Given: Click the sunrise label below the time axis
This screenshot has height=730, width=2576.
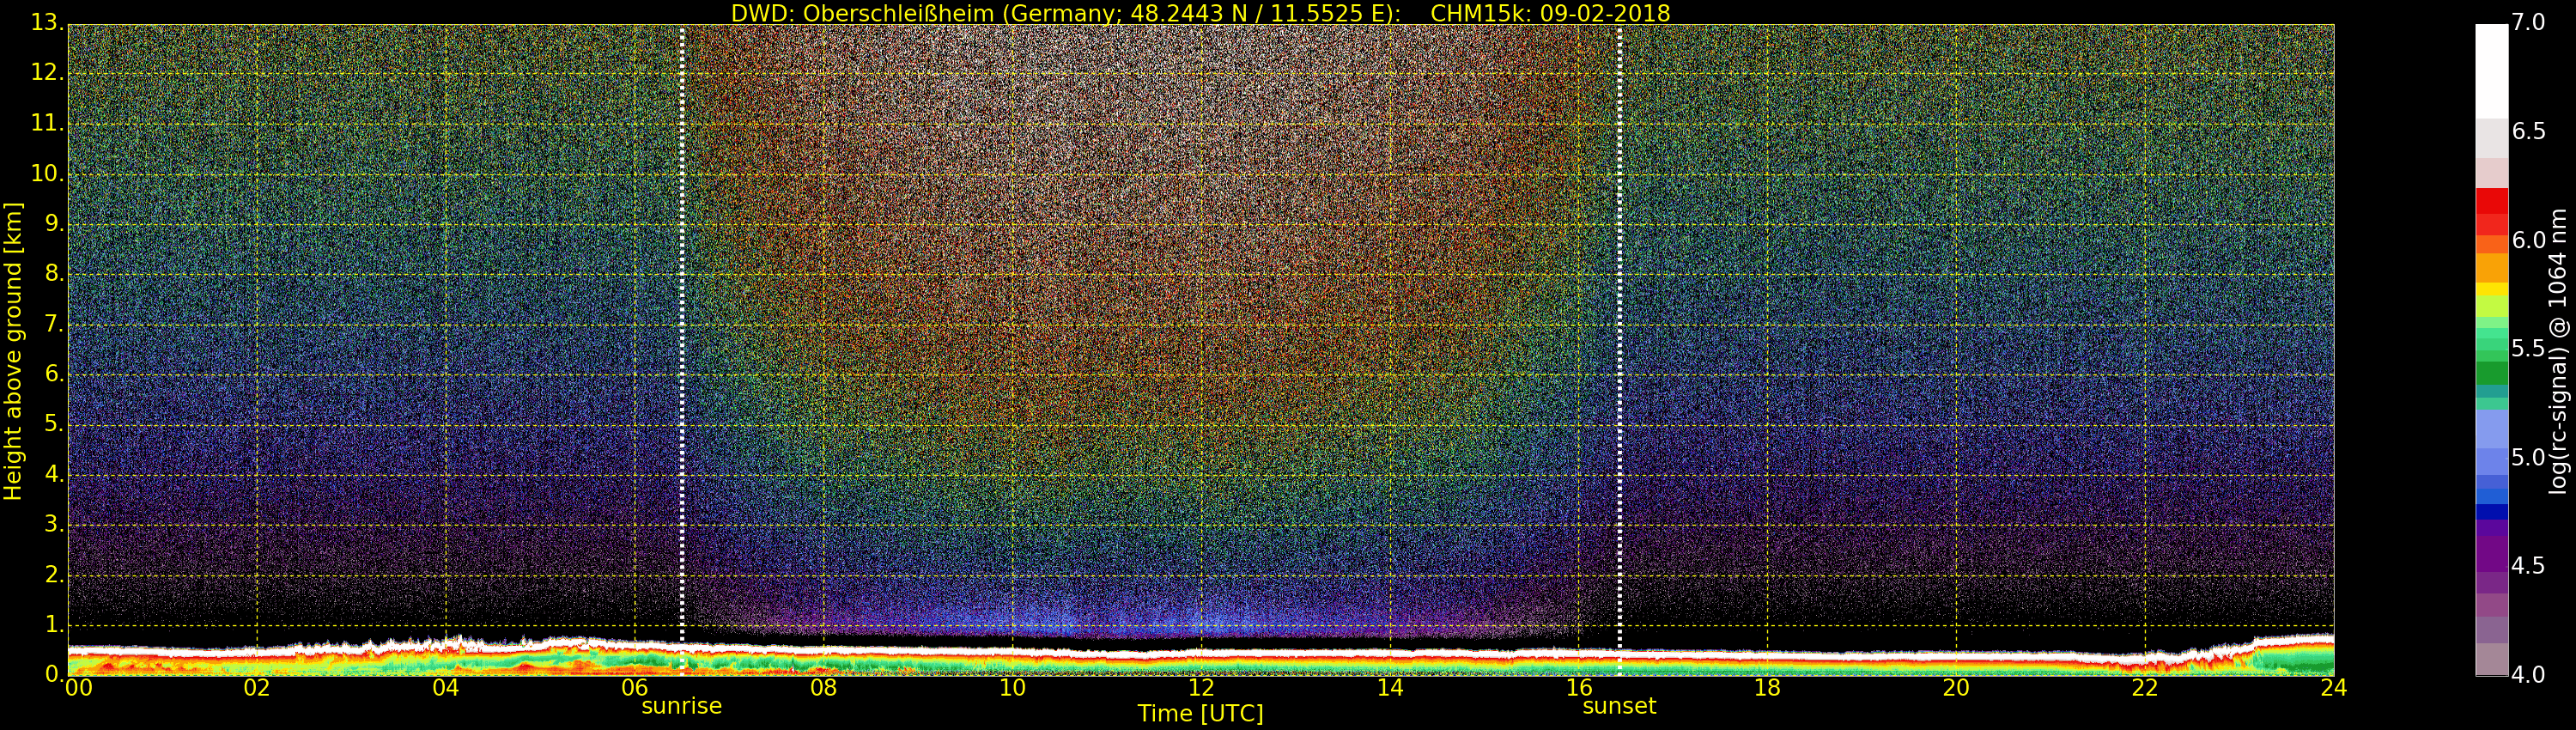Looking at the screenshot, I should point(681,706).
